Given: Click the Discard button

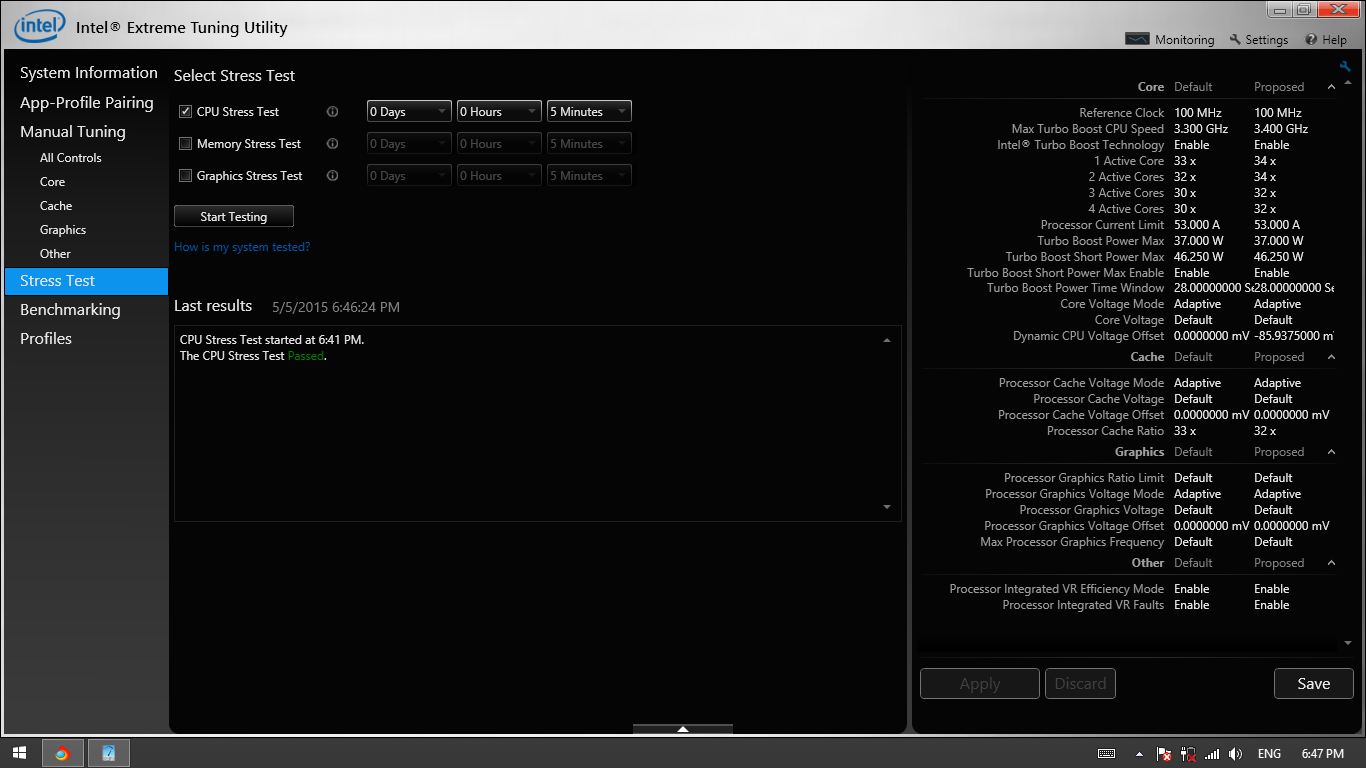Looking at the screenshot, I should click(x=1081, y=684).
